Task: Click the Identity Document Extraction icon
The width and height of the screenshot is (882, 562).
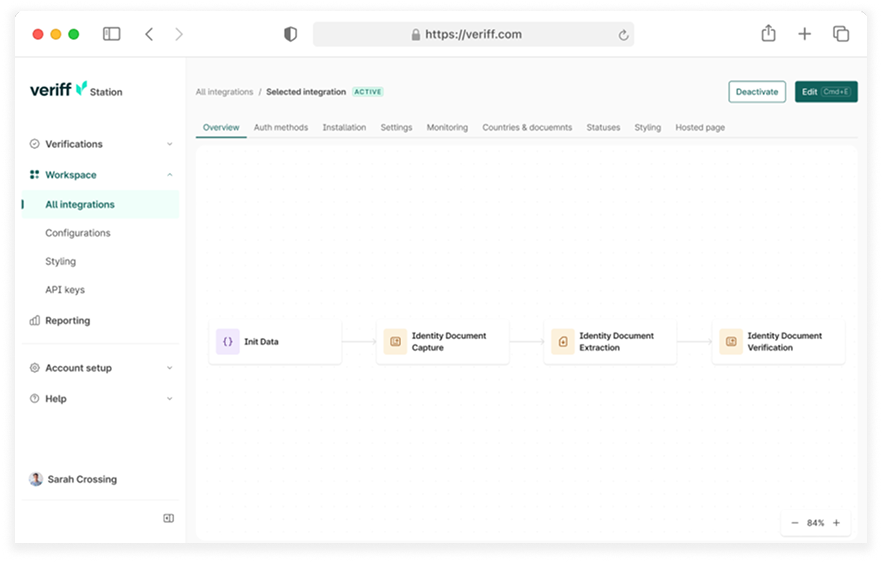Action: pyautogui.click(x=563, y=341)
